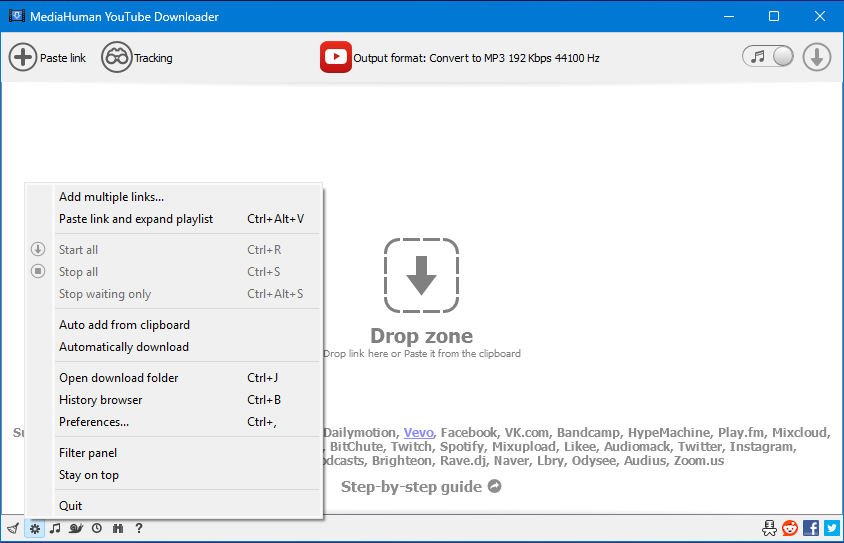Click the Drop zone heading text
Screen dimensions: 844x543
[x=421, y=336]
